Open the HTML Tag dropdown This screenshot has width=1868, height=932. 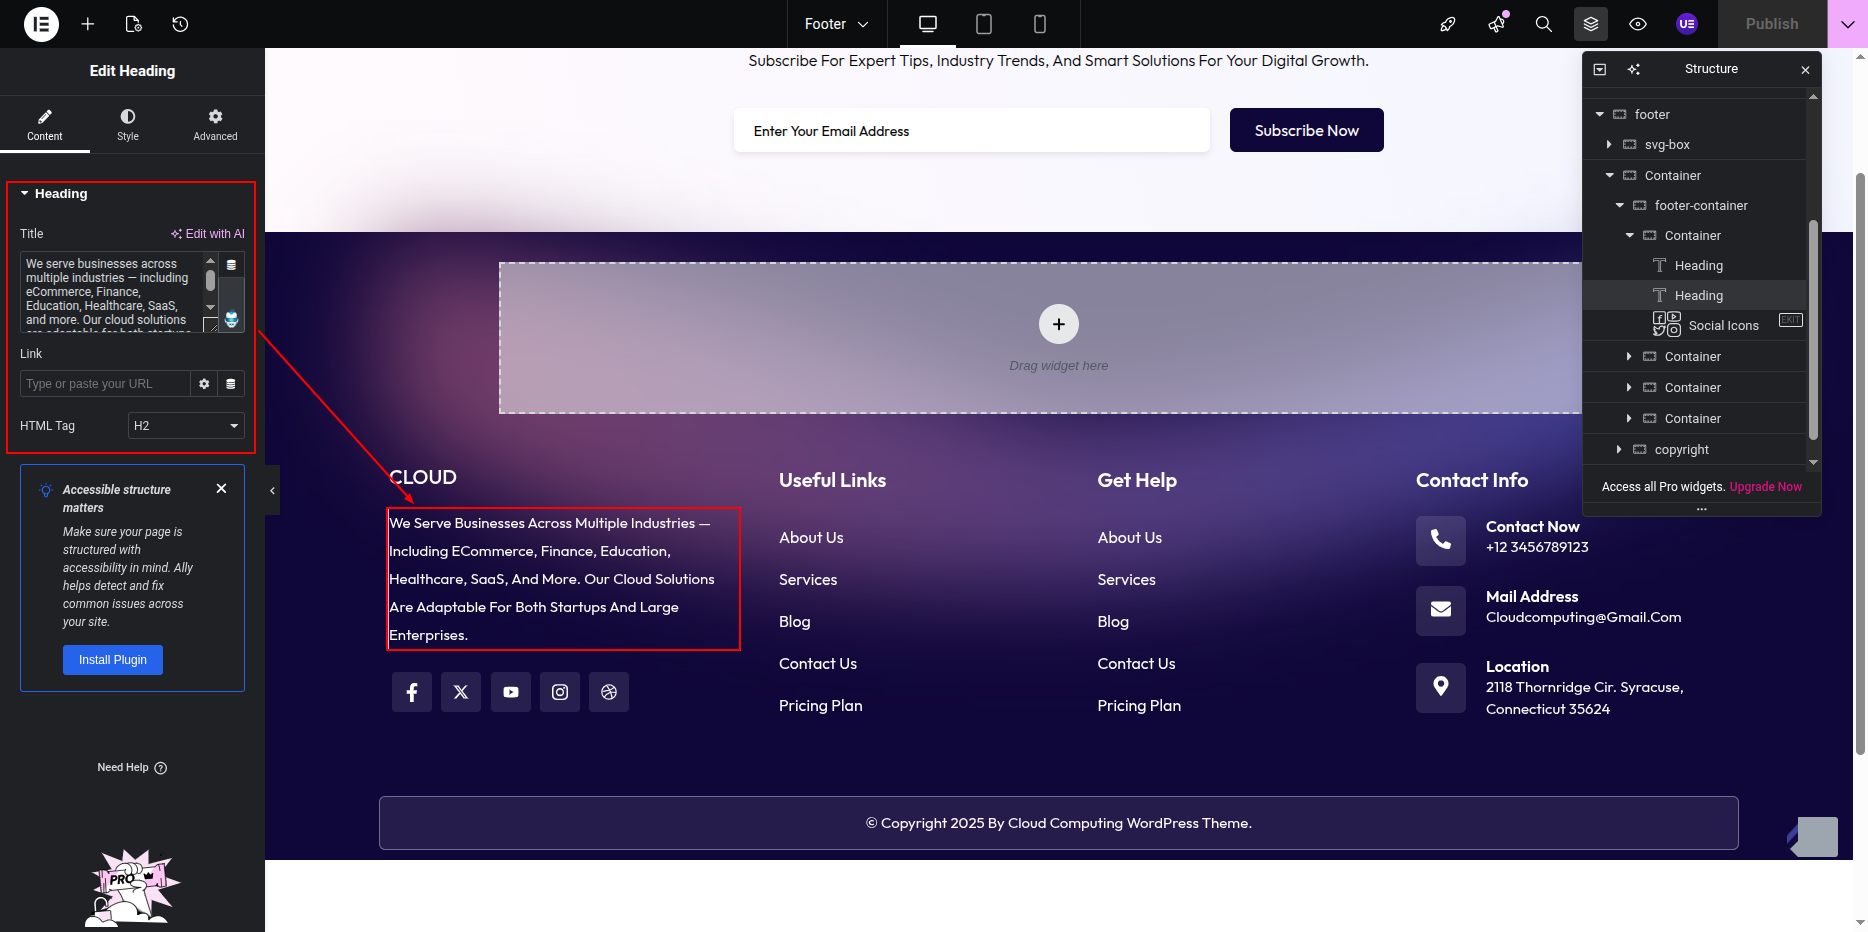pos(186,426)
